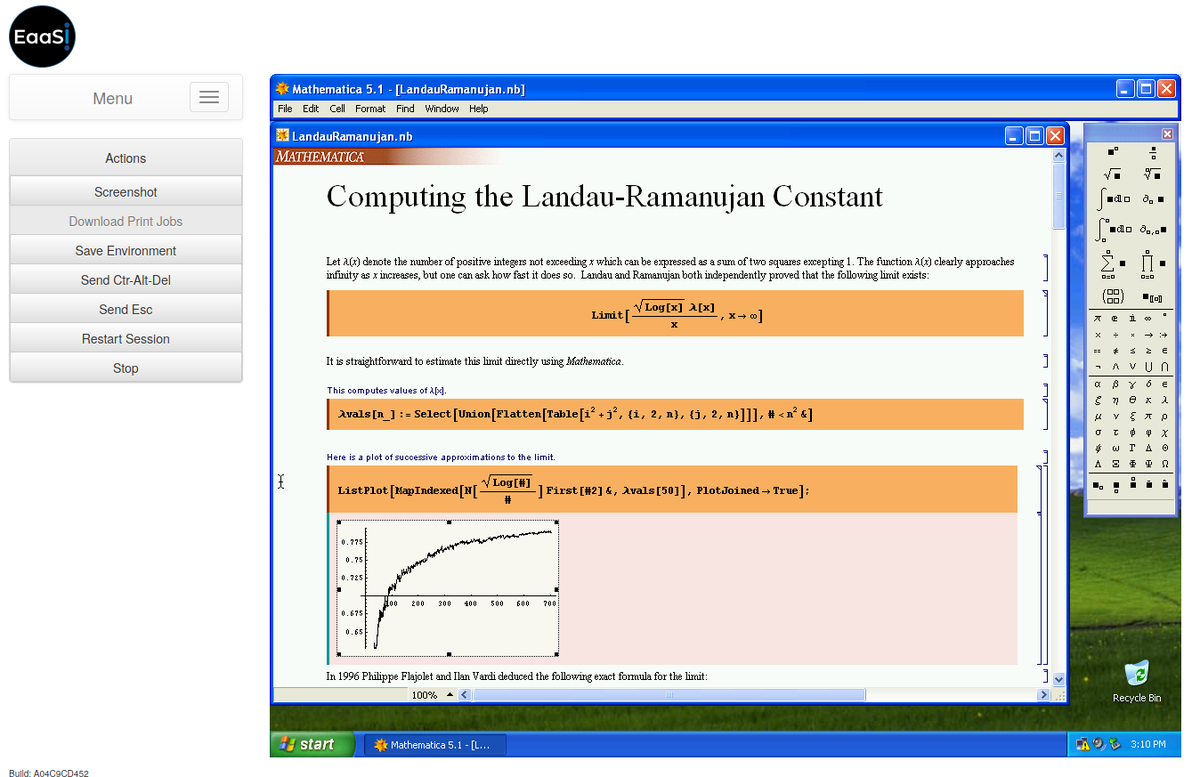Open the Help menu

[479, 109]
